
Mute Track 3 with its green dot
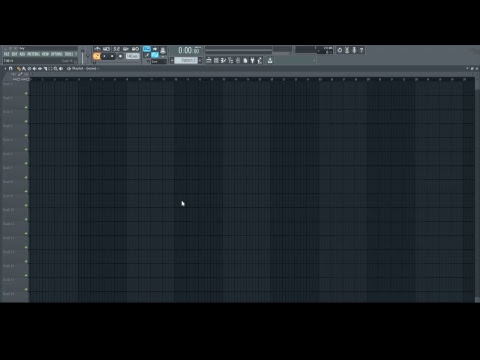pos(26,121)
